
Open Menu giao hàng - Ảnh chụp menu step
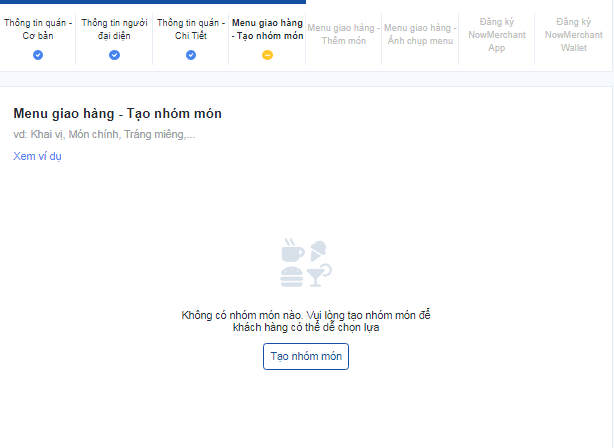point(420,34)
